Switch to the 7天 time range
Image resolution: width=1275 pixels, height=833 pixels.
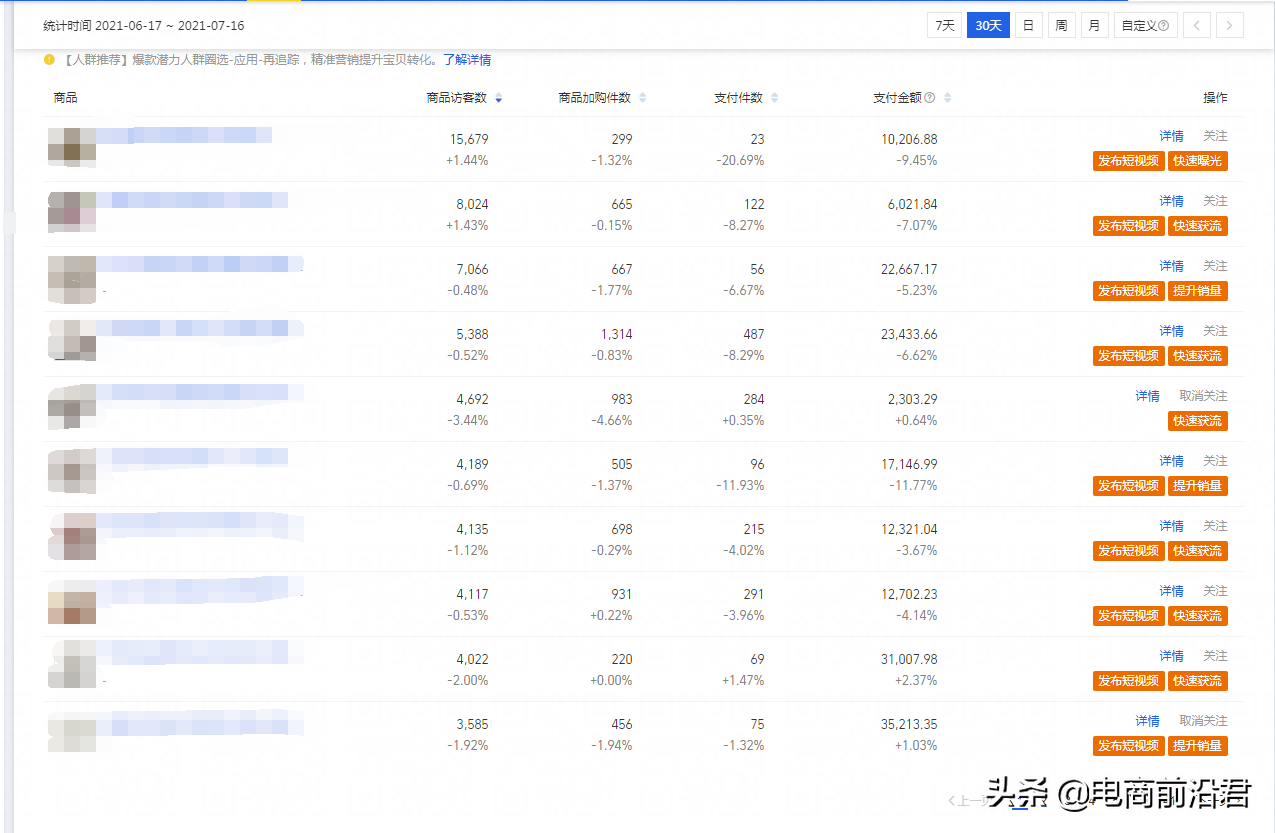942,24
